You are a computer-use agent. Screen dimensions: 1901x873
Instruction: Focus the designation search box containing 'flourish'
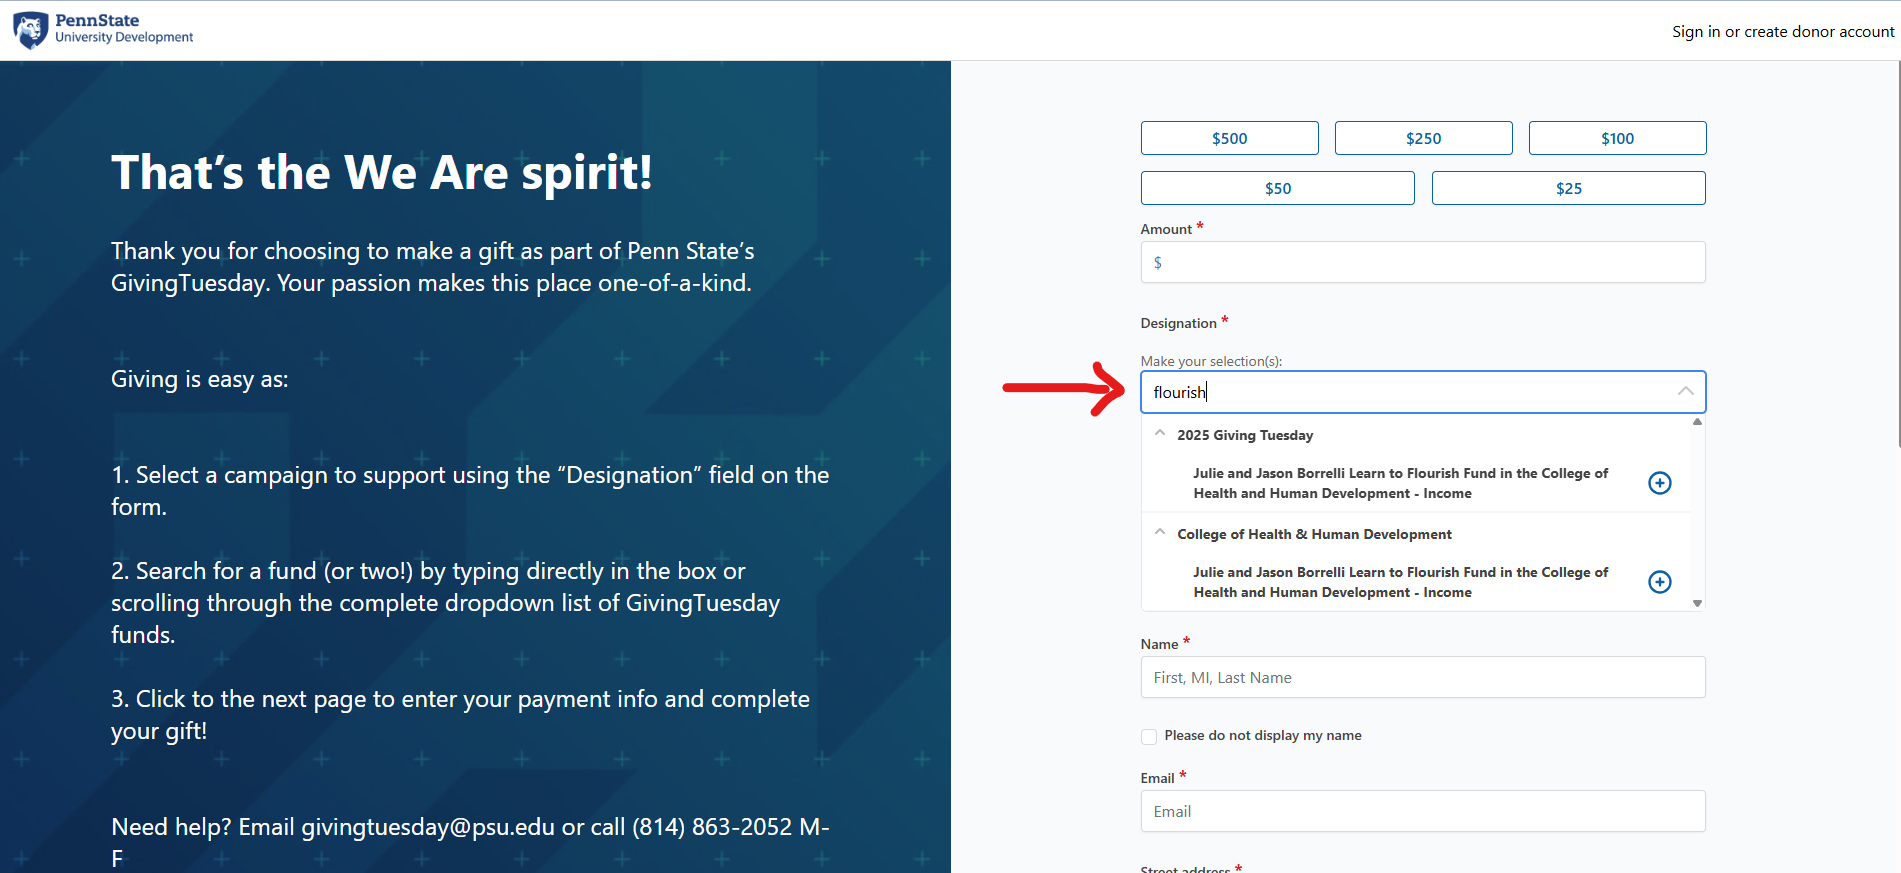[x=1400, y=392]
